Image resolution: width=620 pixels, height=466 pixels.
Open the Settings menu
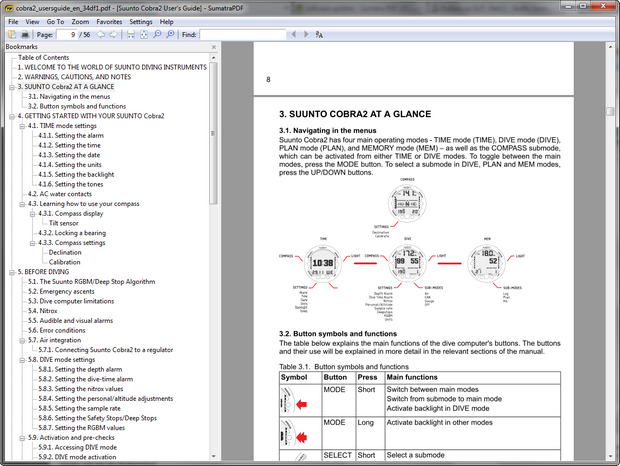(141, 22)
